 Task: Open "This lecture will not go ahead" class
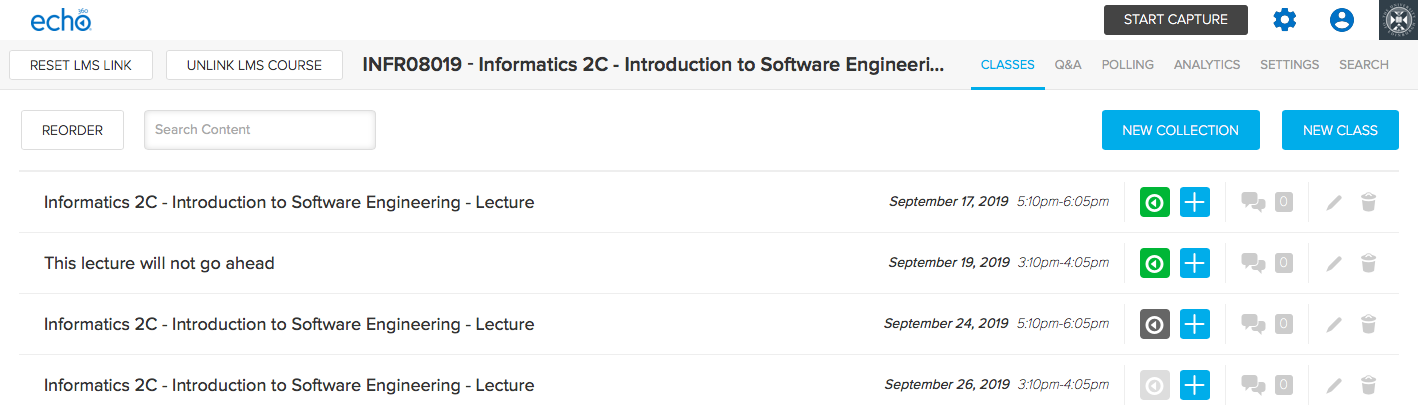(x=159, y=263)
